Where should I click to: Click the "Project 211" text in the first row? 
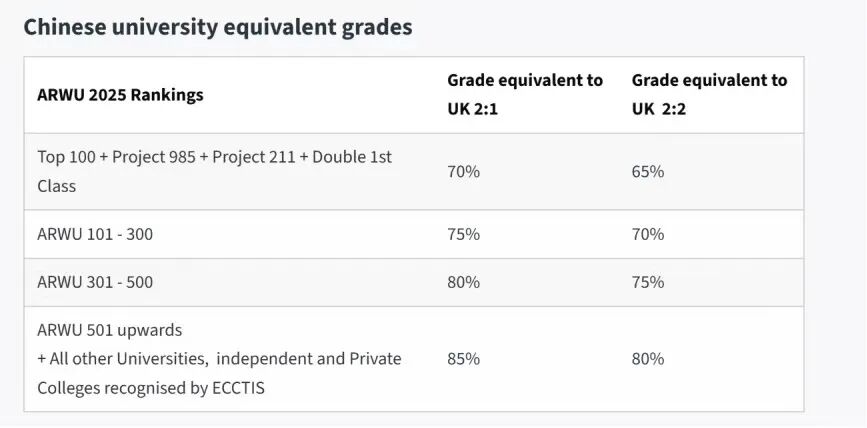[x=256, y=157]
